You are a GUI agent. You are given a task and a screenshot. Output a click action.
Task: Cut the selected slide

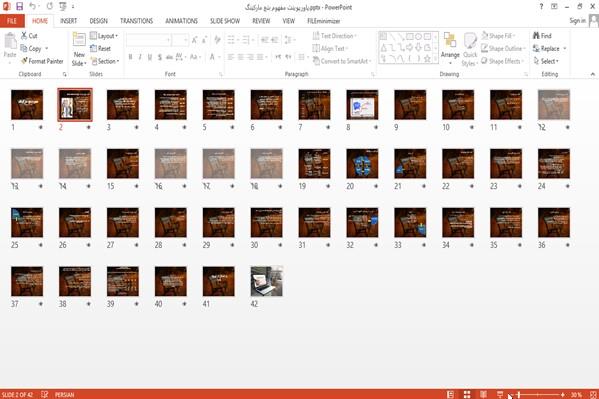tap(29, 36)
